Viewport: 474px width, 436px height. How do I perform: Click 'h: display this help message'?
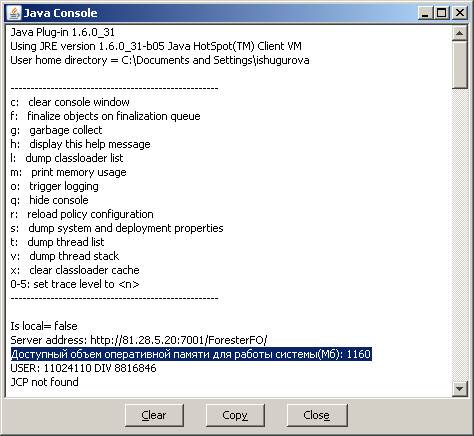pos(80,144)
